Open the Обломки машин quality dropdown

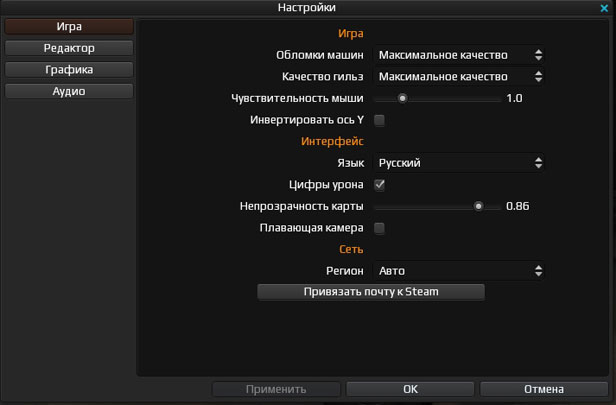(x=459, y=55)
